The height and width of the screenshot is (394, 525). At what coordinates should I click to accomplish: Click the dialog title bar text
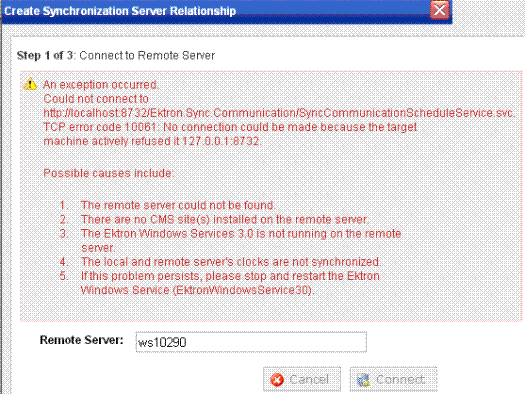coord(120,11)
